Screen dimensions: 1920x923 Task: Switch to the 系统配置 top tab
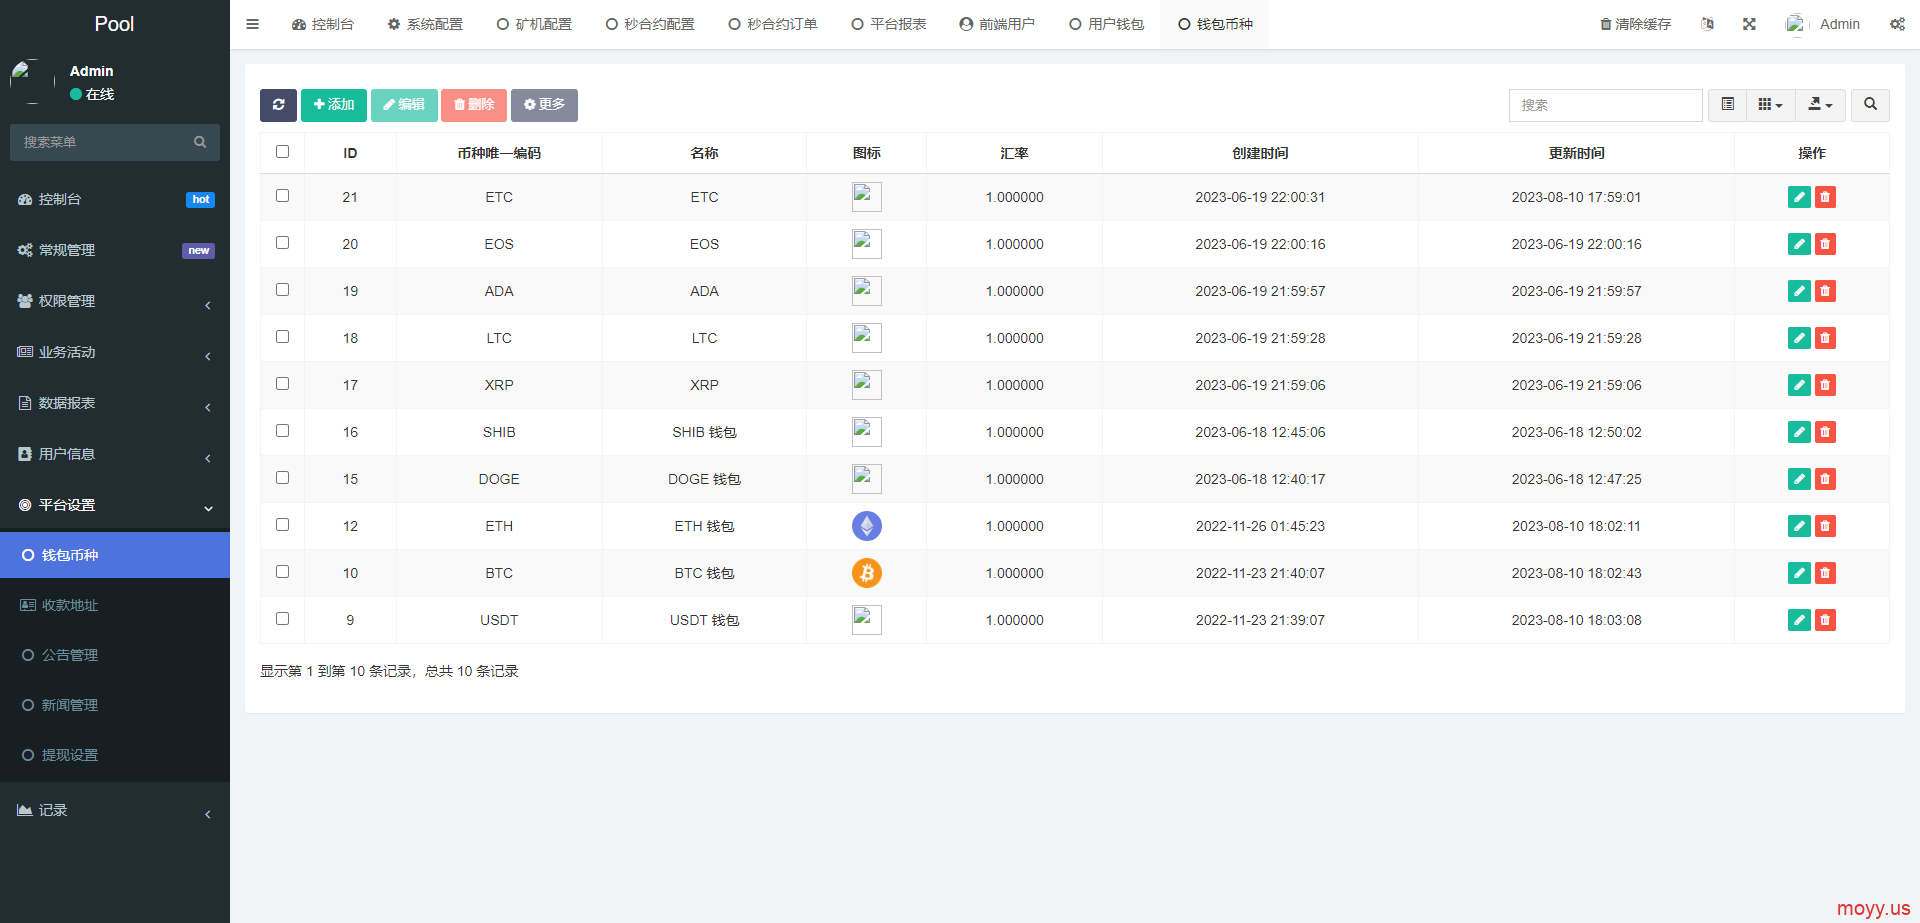click(x=425, y=24)
